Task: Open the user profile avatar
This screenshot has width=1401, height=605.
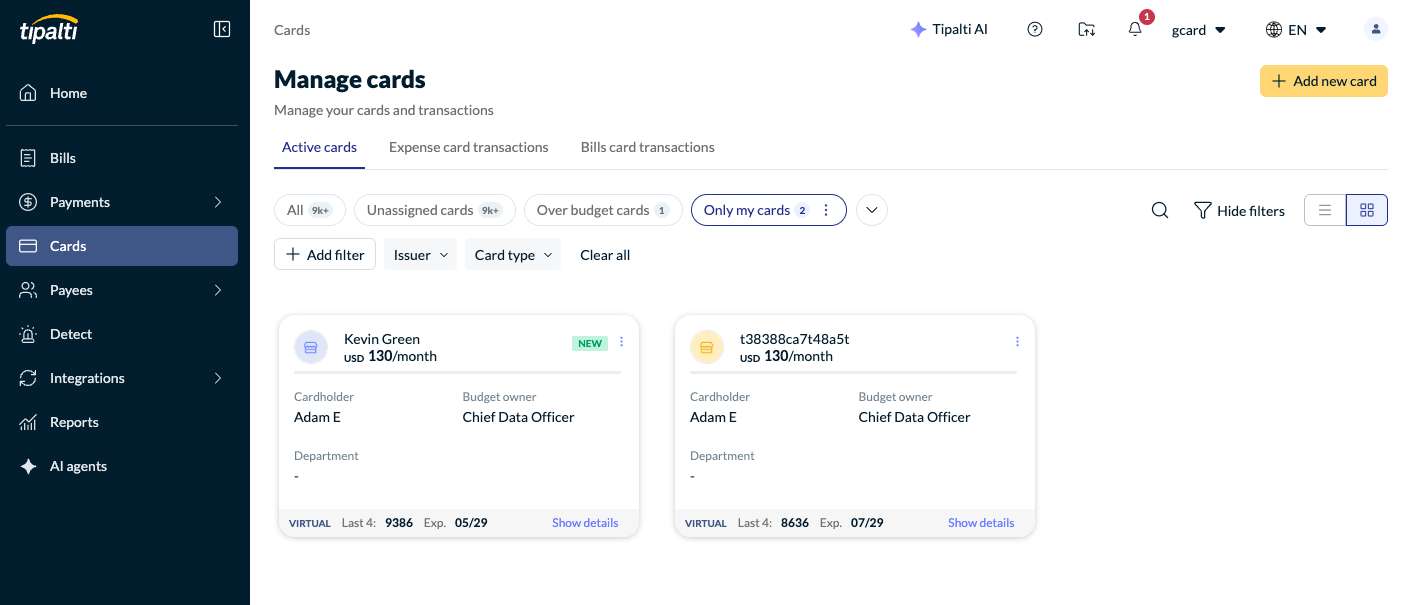Action: point(1376,30)
